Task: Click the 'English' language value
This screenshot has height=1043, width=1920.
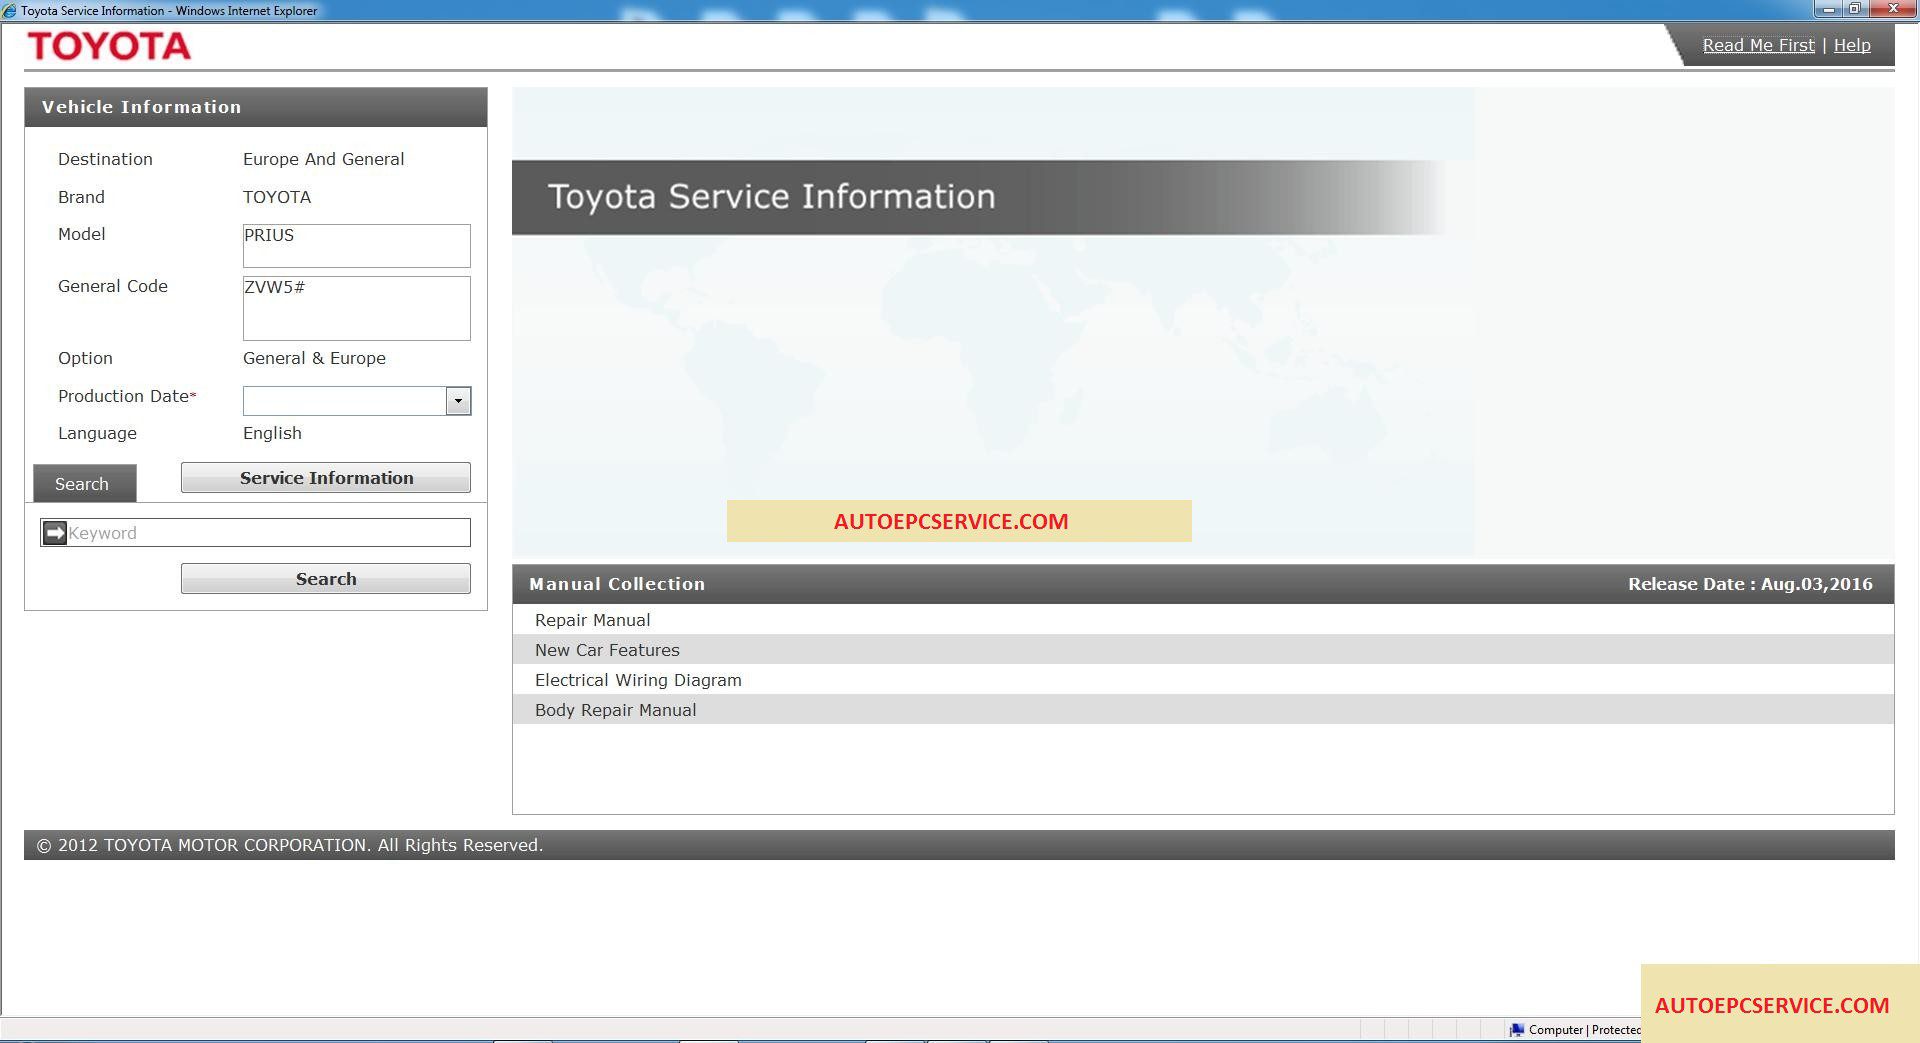Action: (272, 433)
